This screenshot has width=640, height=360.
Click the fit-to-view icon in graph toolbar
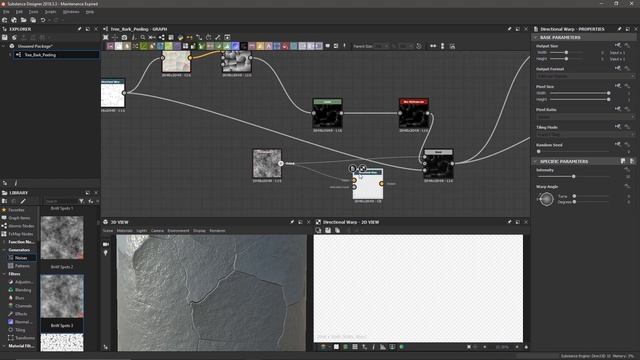(x=106, y=37)
